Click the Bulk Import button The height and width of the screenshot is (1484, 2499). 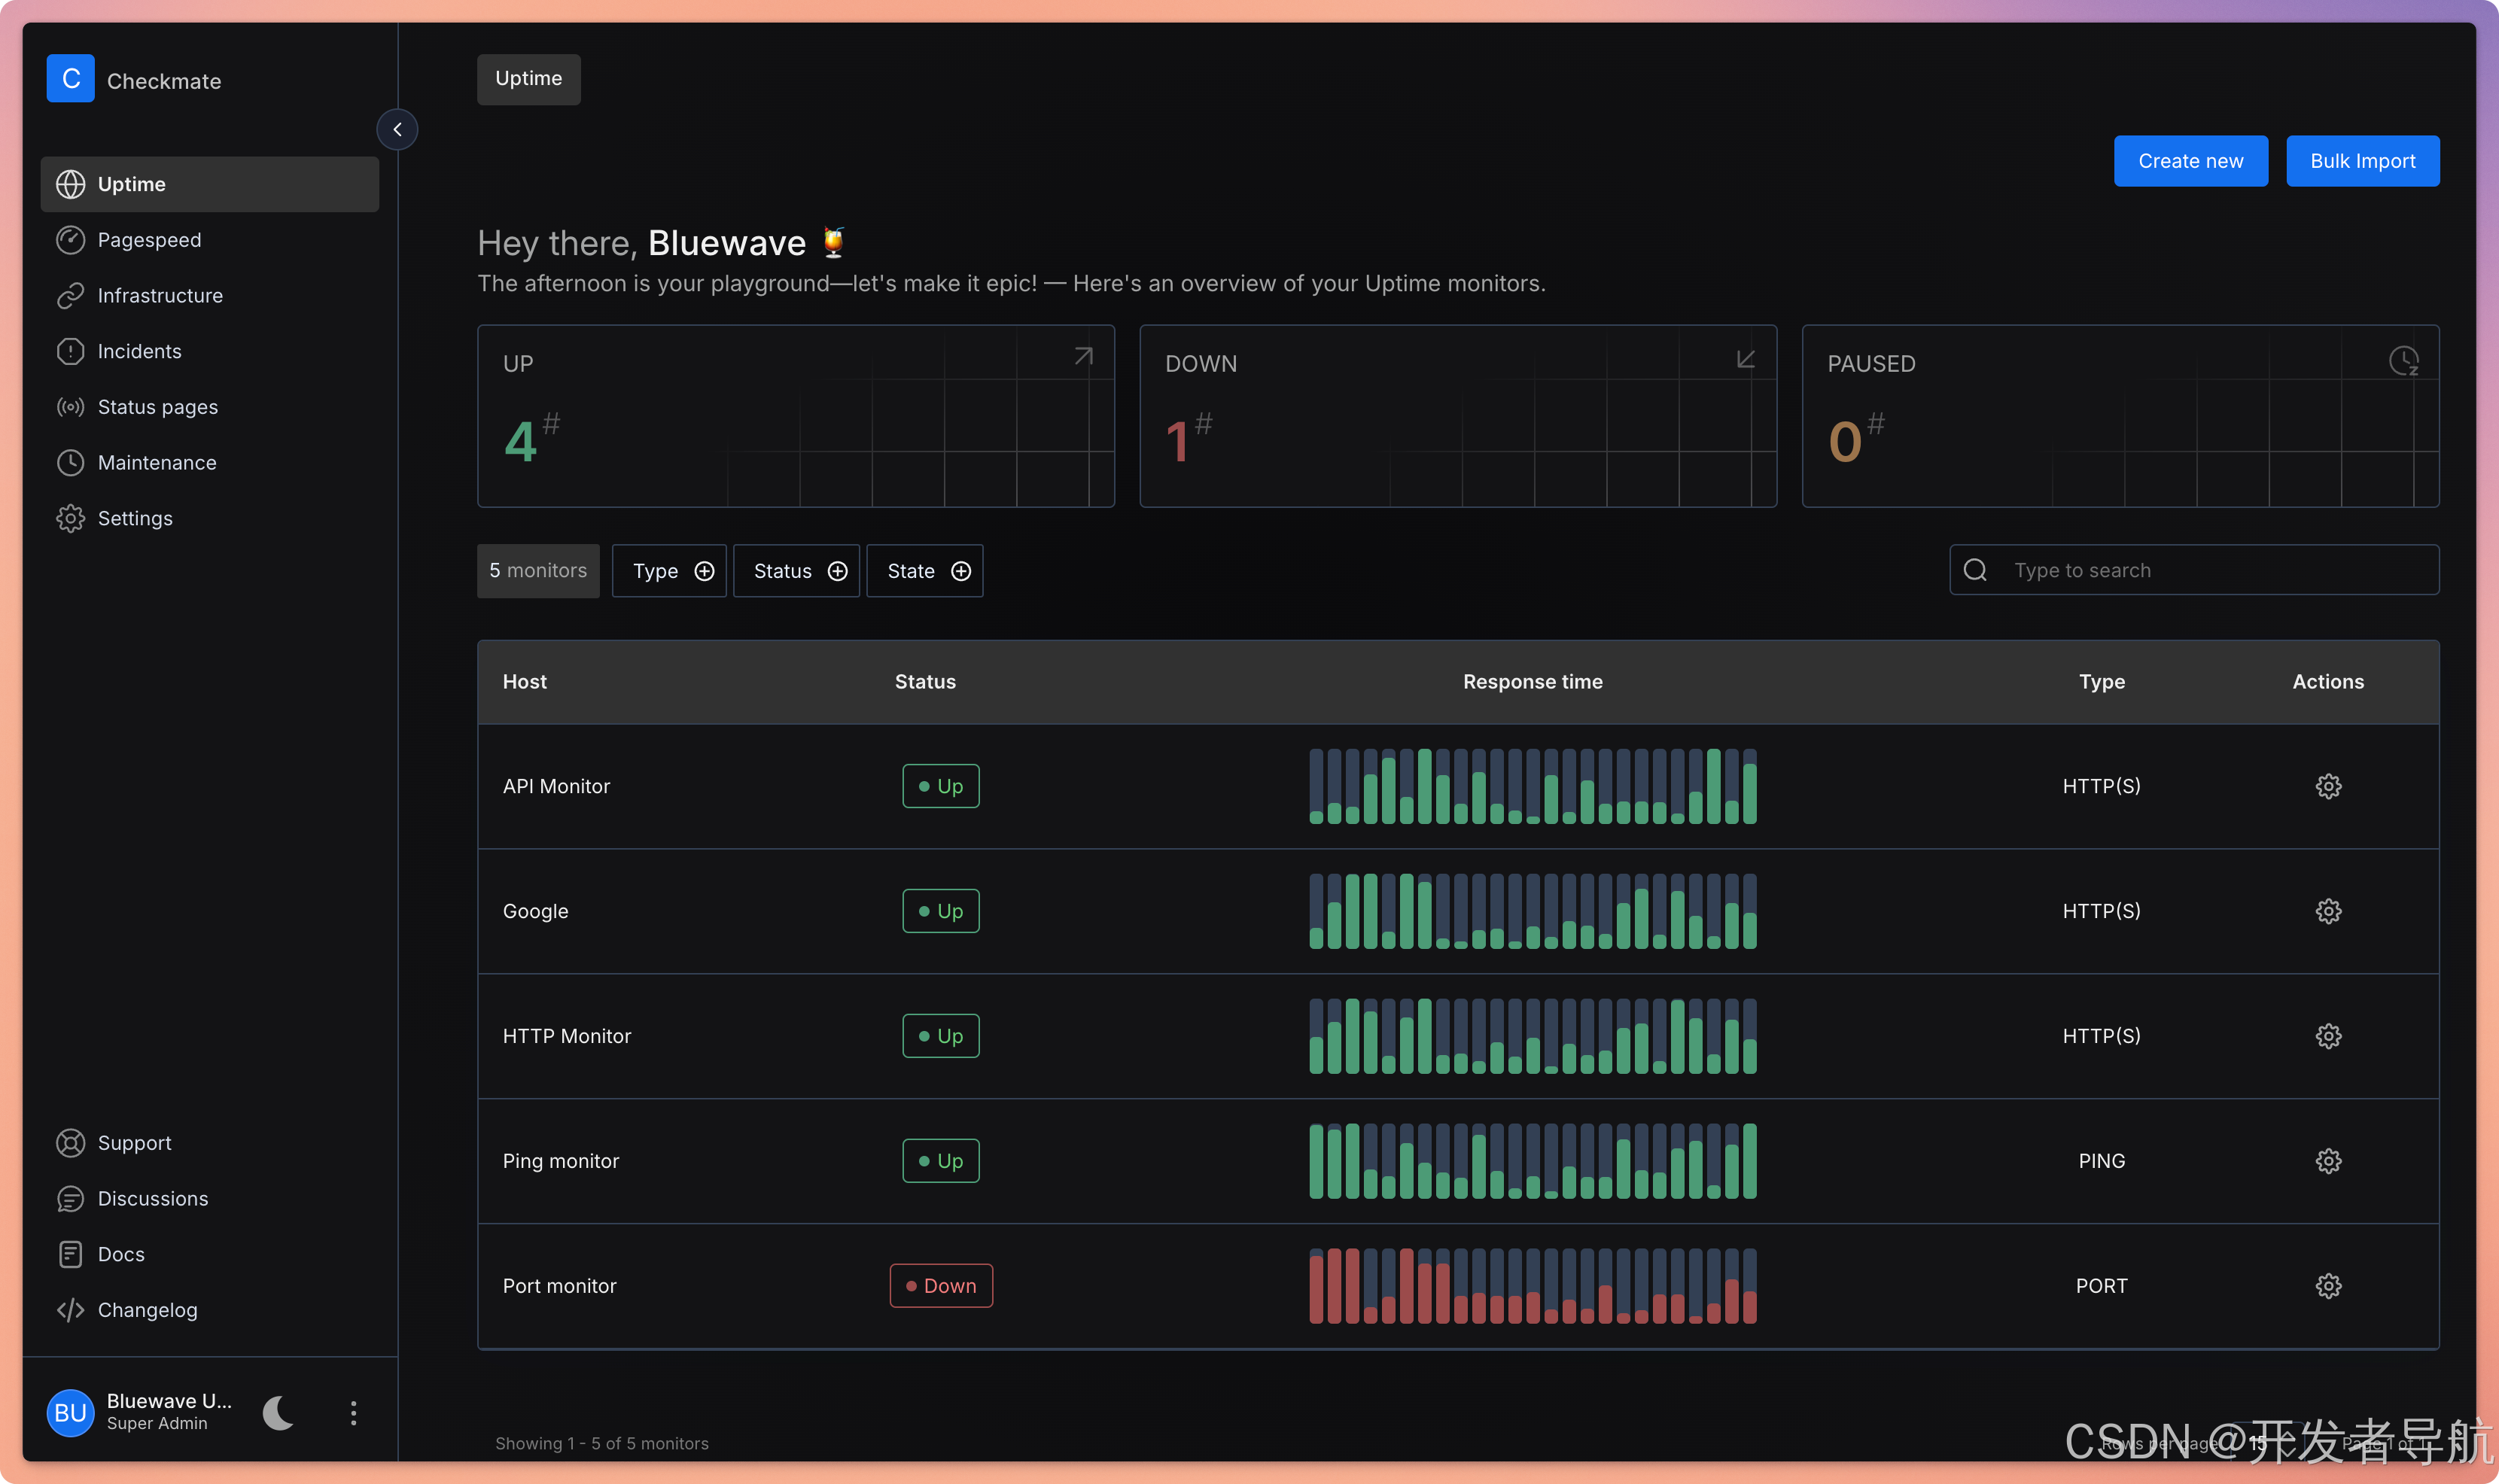coord(2362,161)
